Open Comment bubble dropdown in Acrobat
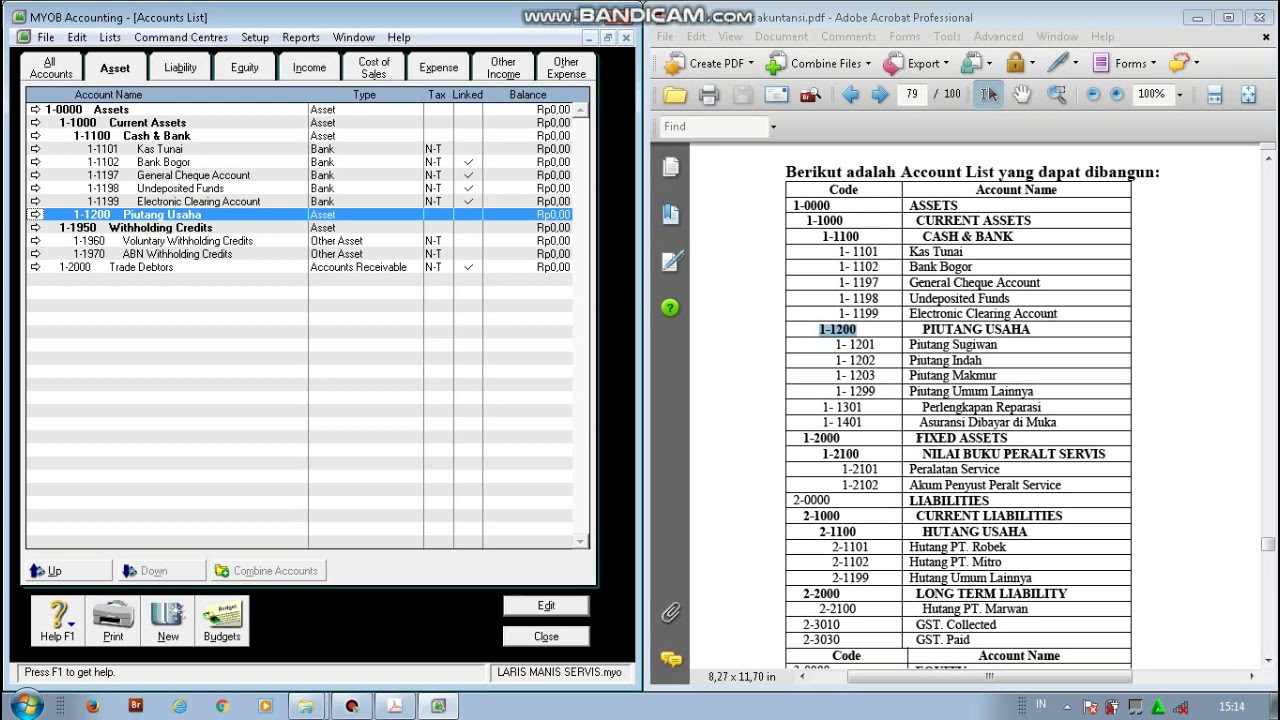The width and height of the screenshot is (1280, 720). tap(1184, 63)
